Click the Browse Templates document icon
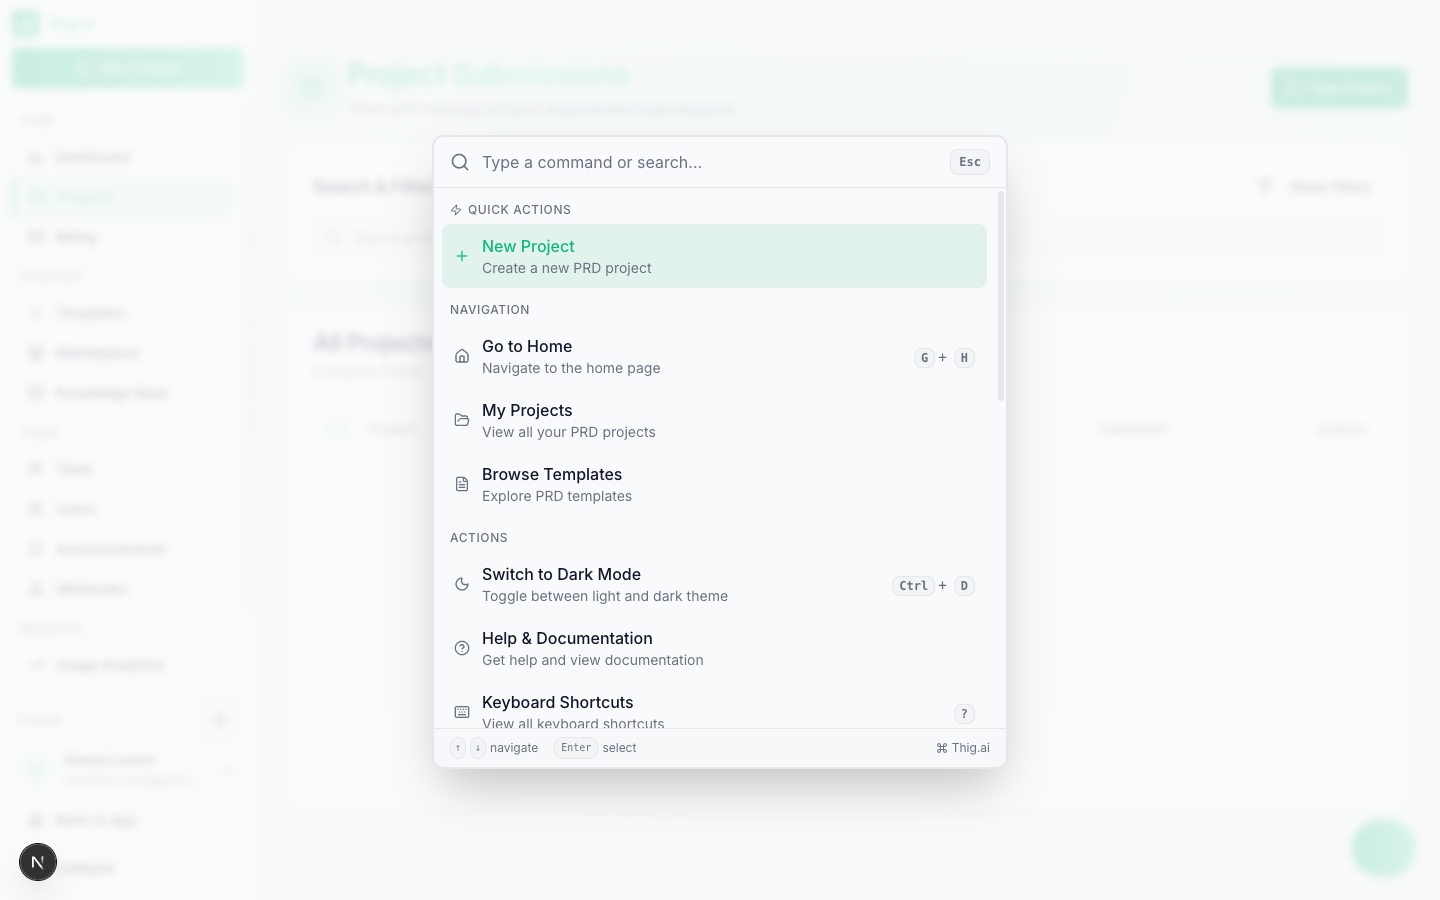 [x=461, y=483]
